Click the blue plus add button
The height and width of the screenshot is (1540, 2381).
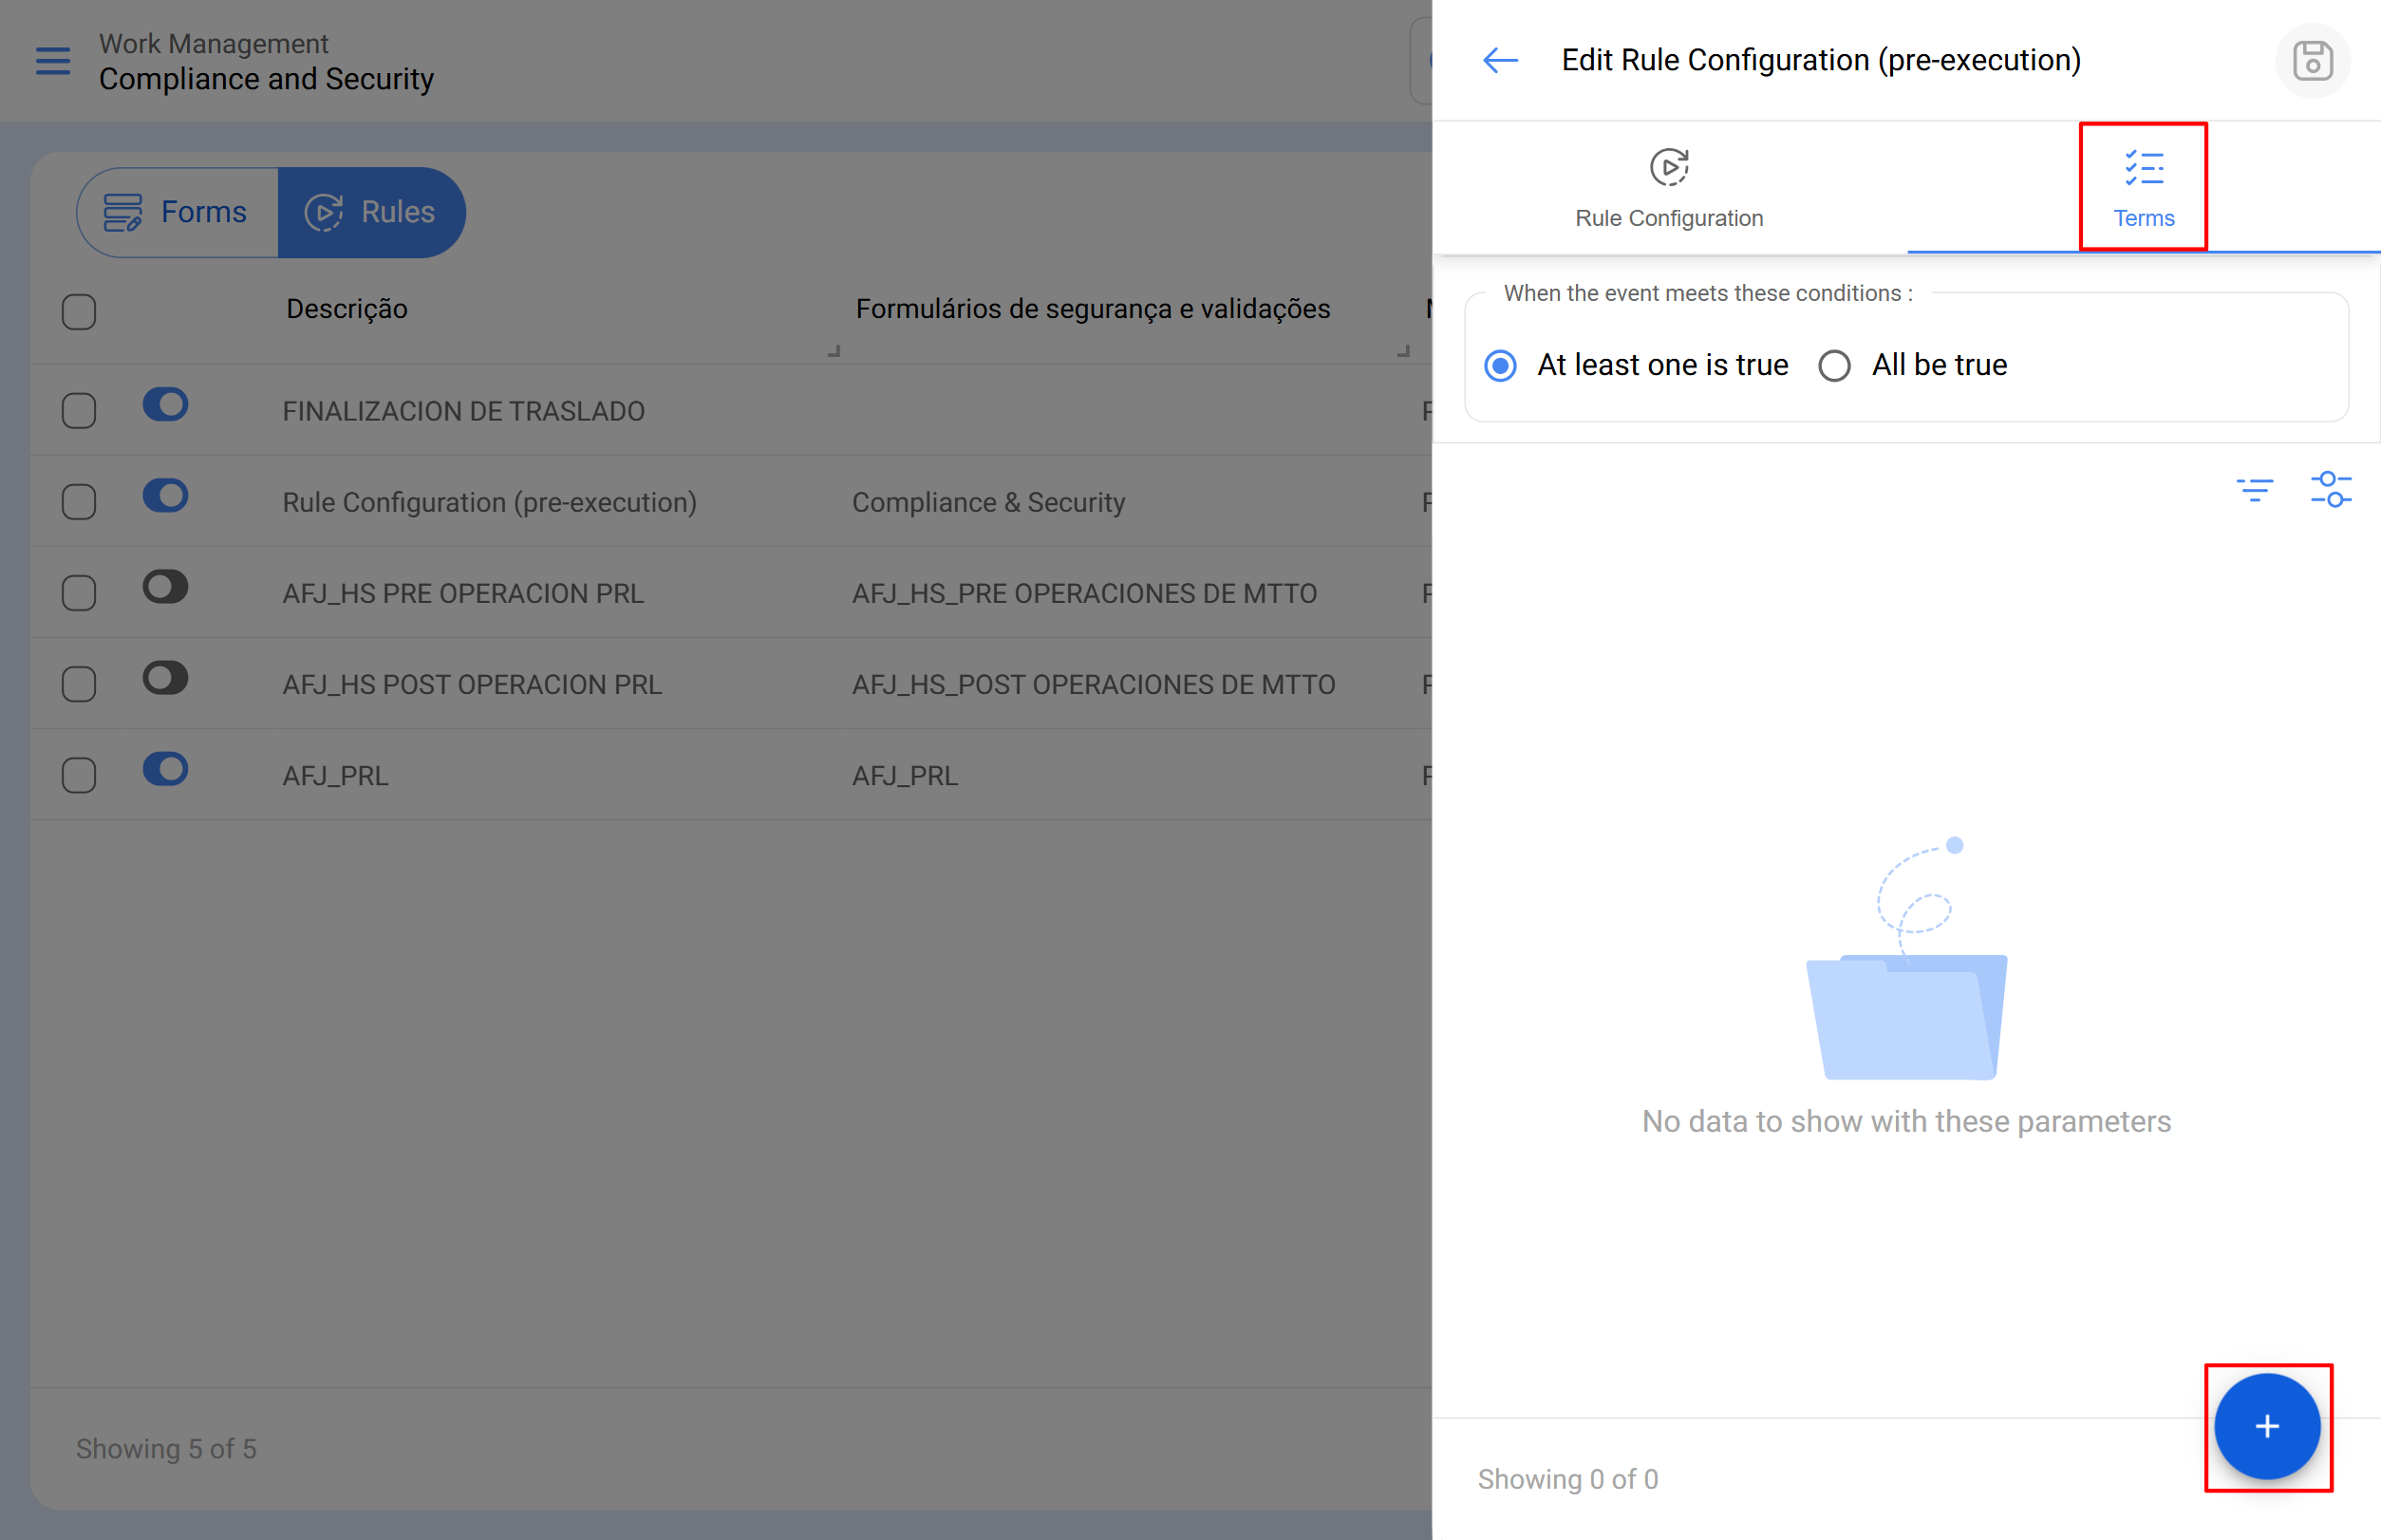click(2266, 1426)
